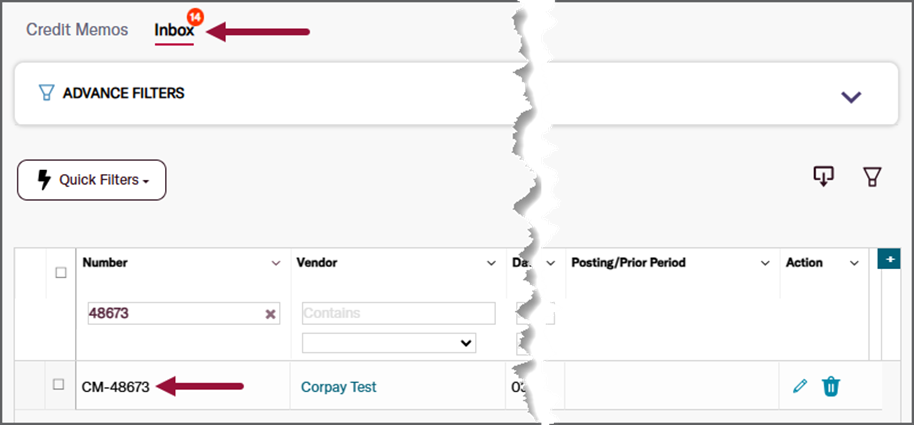Click the Vendor Contains filter field
This screenshot has height=425, width=914.
pyautogui.click(x=398, y=313)
